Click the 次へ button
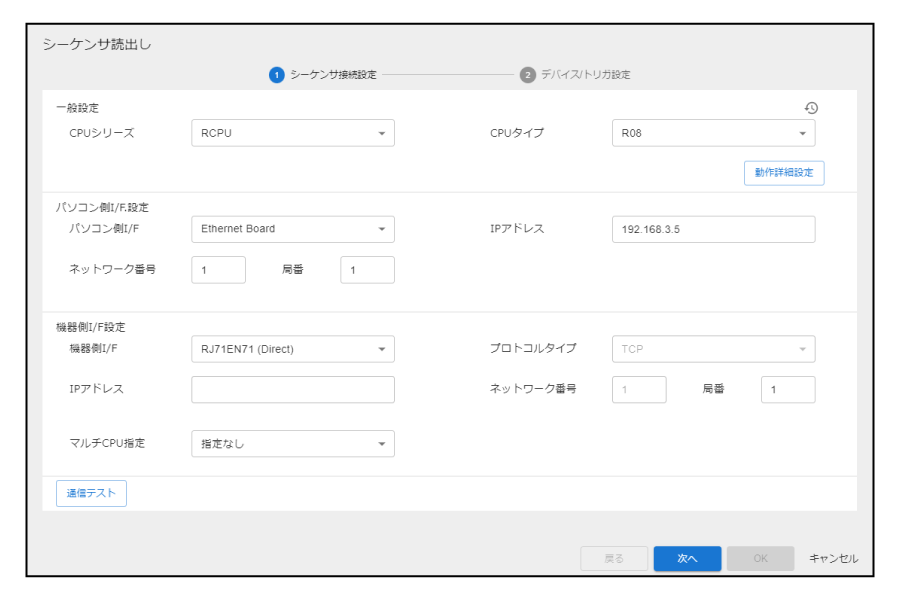Screen dimensions: 900x600 [x=687, y=558]
